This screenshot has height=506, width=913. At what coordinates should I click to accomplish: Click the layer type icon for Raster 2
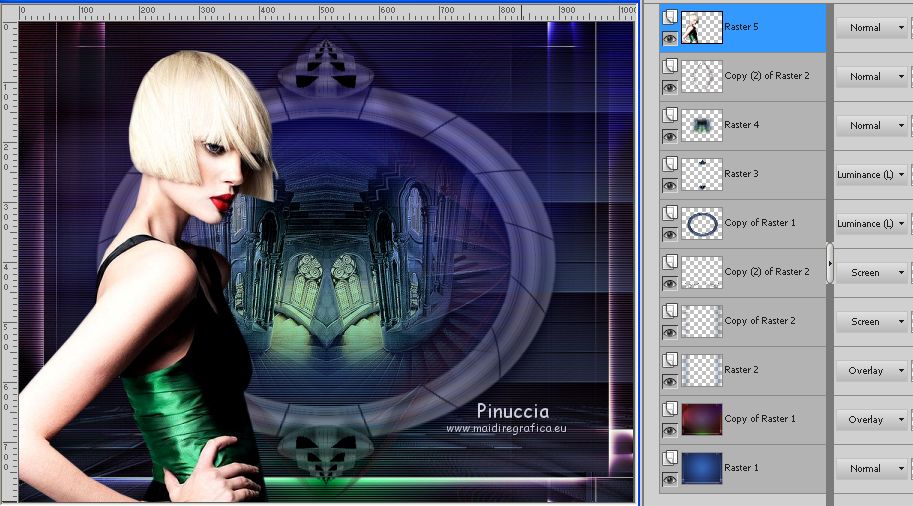(670, 359)
